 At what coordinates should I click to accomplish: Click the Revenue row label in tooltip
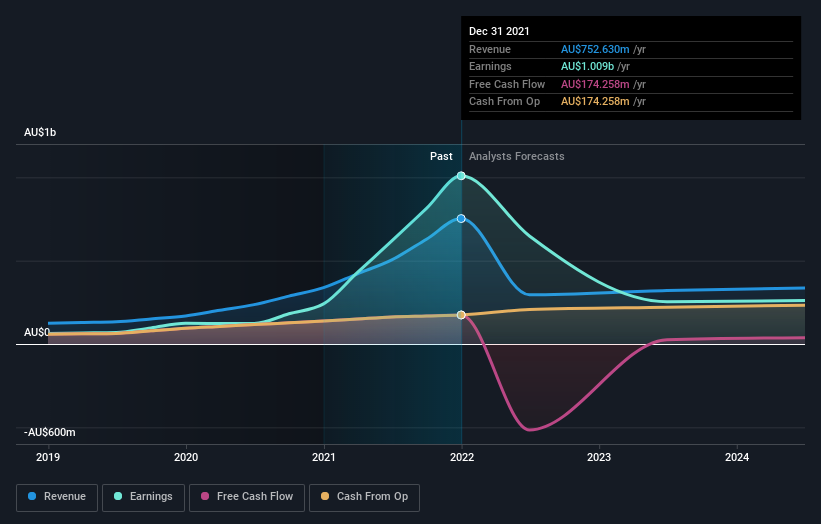point(490,49)
